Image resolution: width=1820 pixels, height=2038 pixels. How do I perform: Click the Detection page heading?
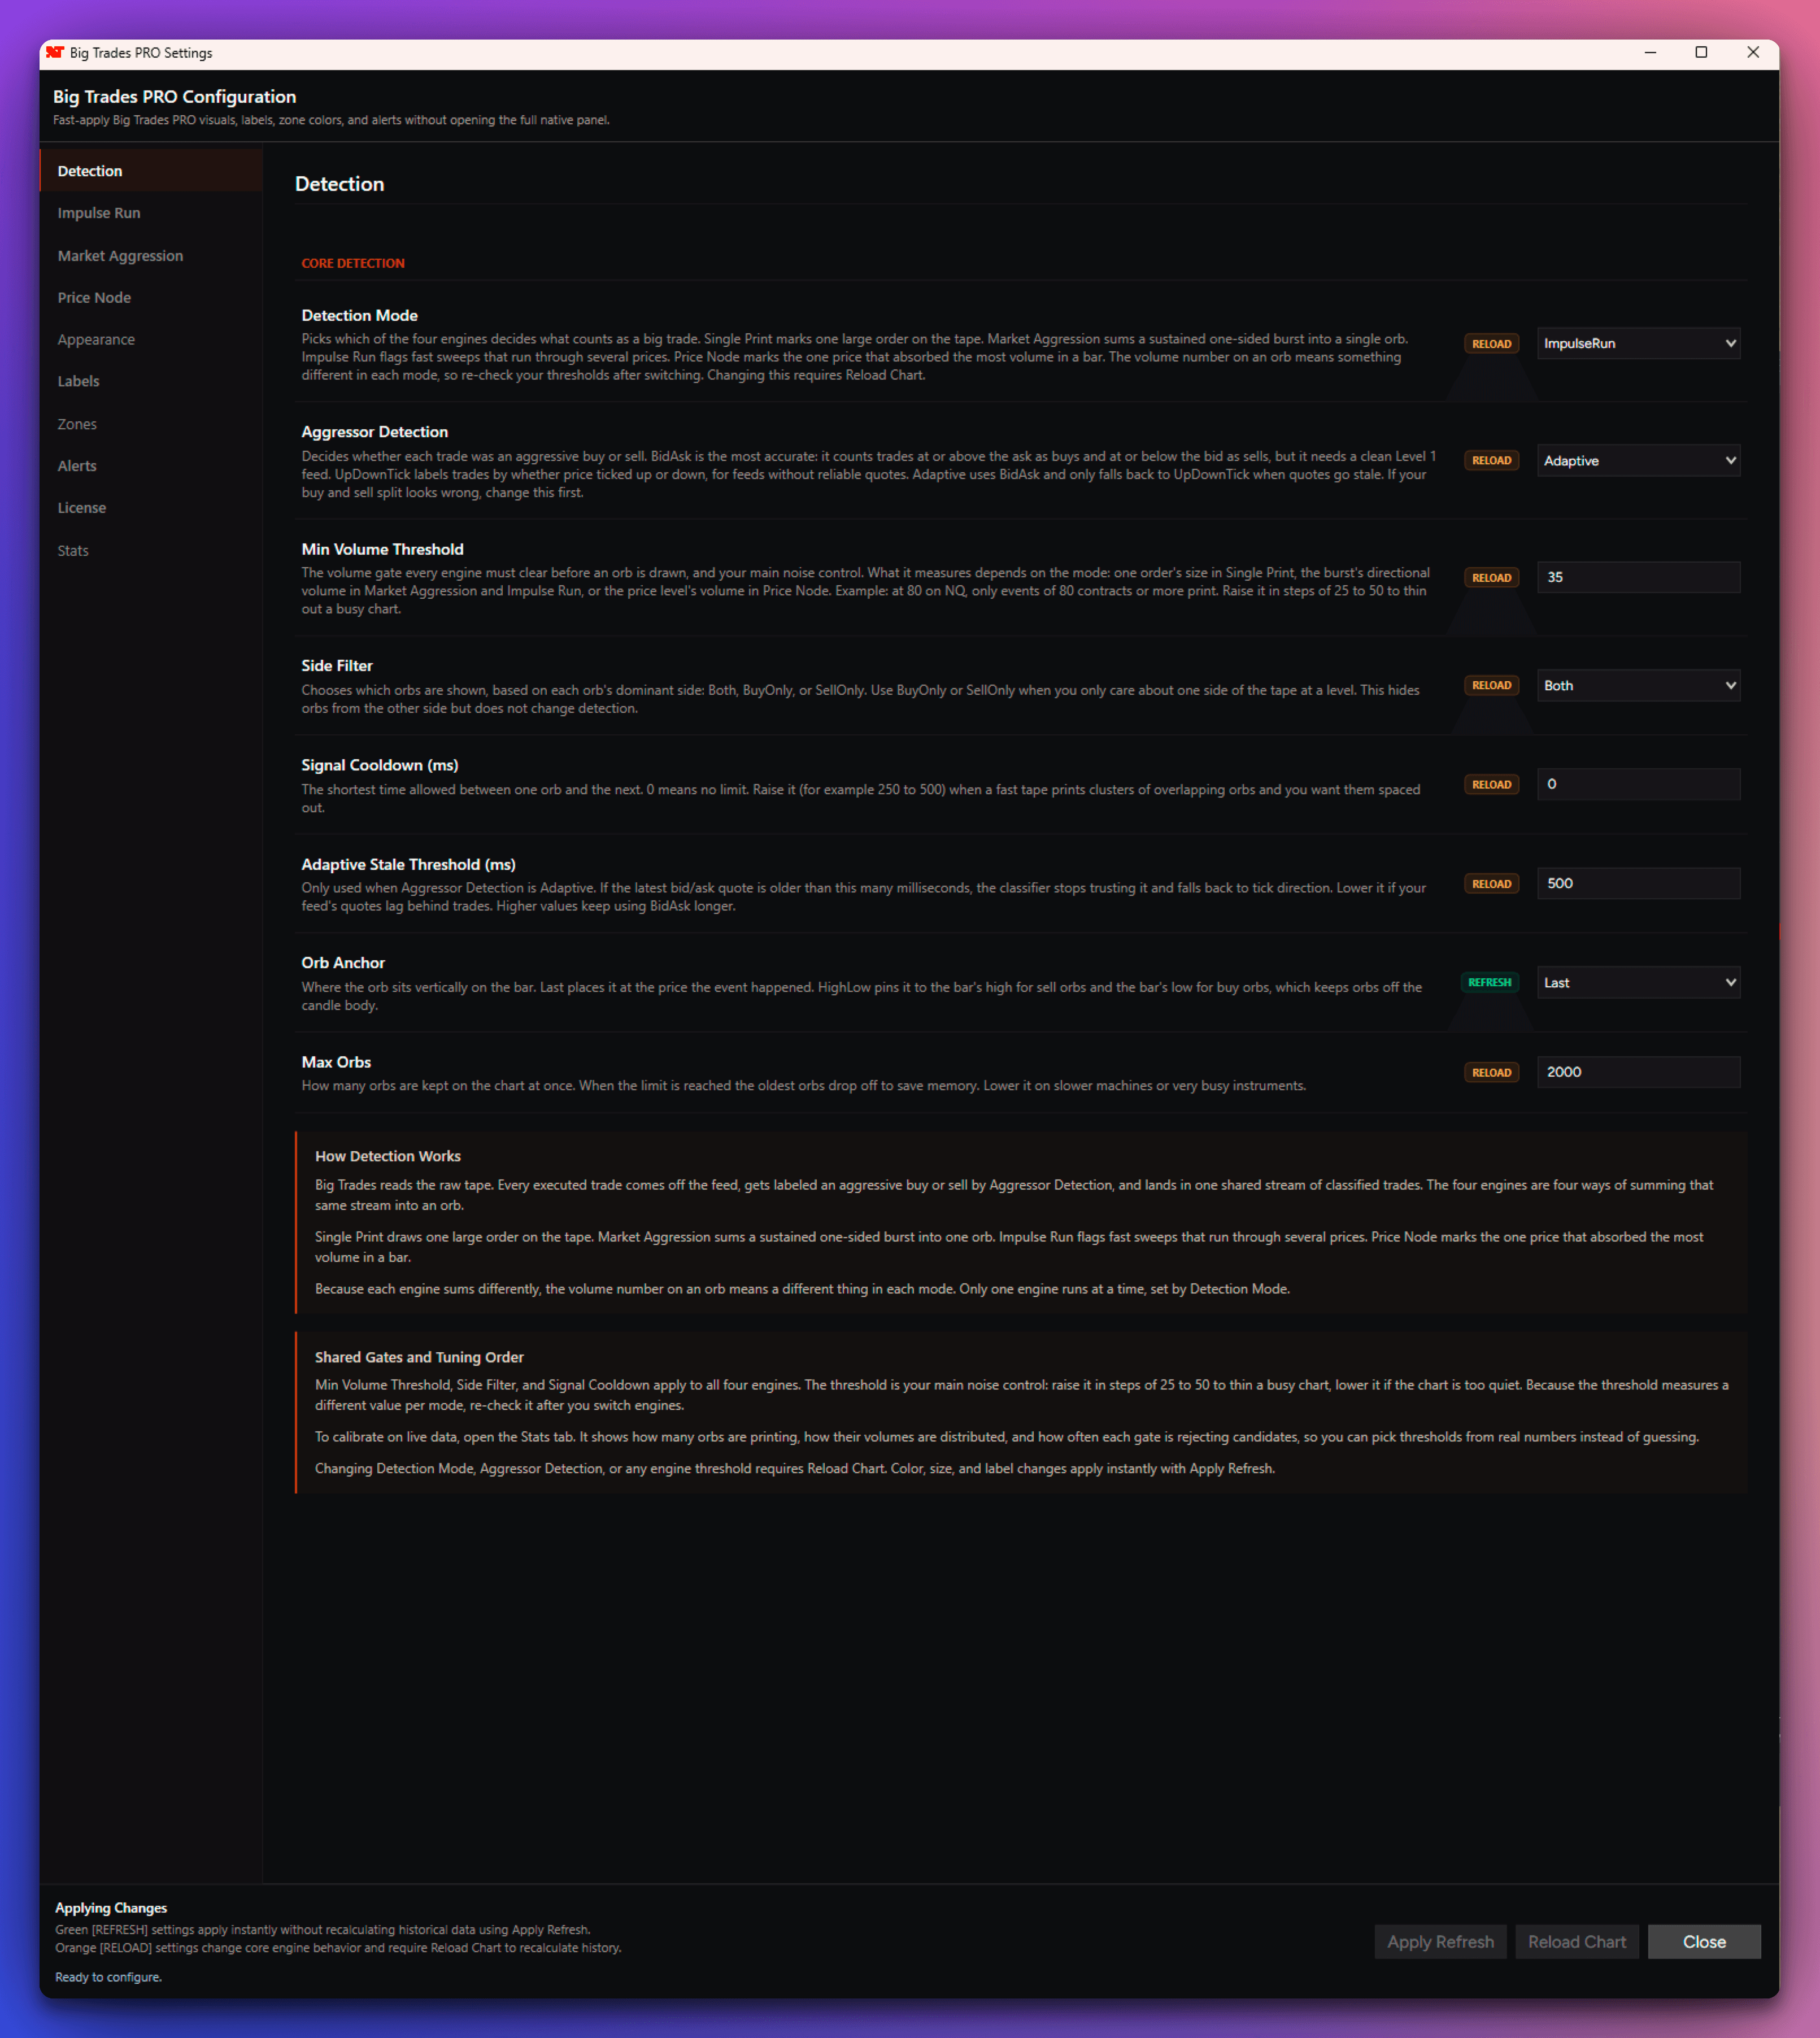[x=340, y=184]
